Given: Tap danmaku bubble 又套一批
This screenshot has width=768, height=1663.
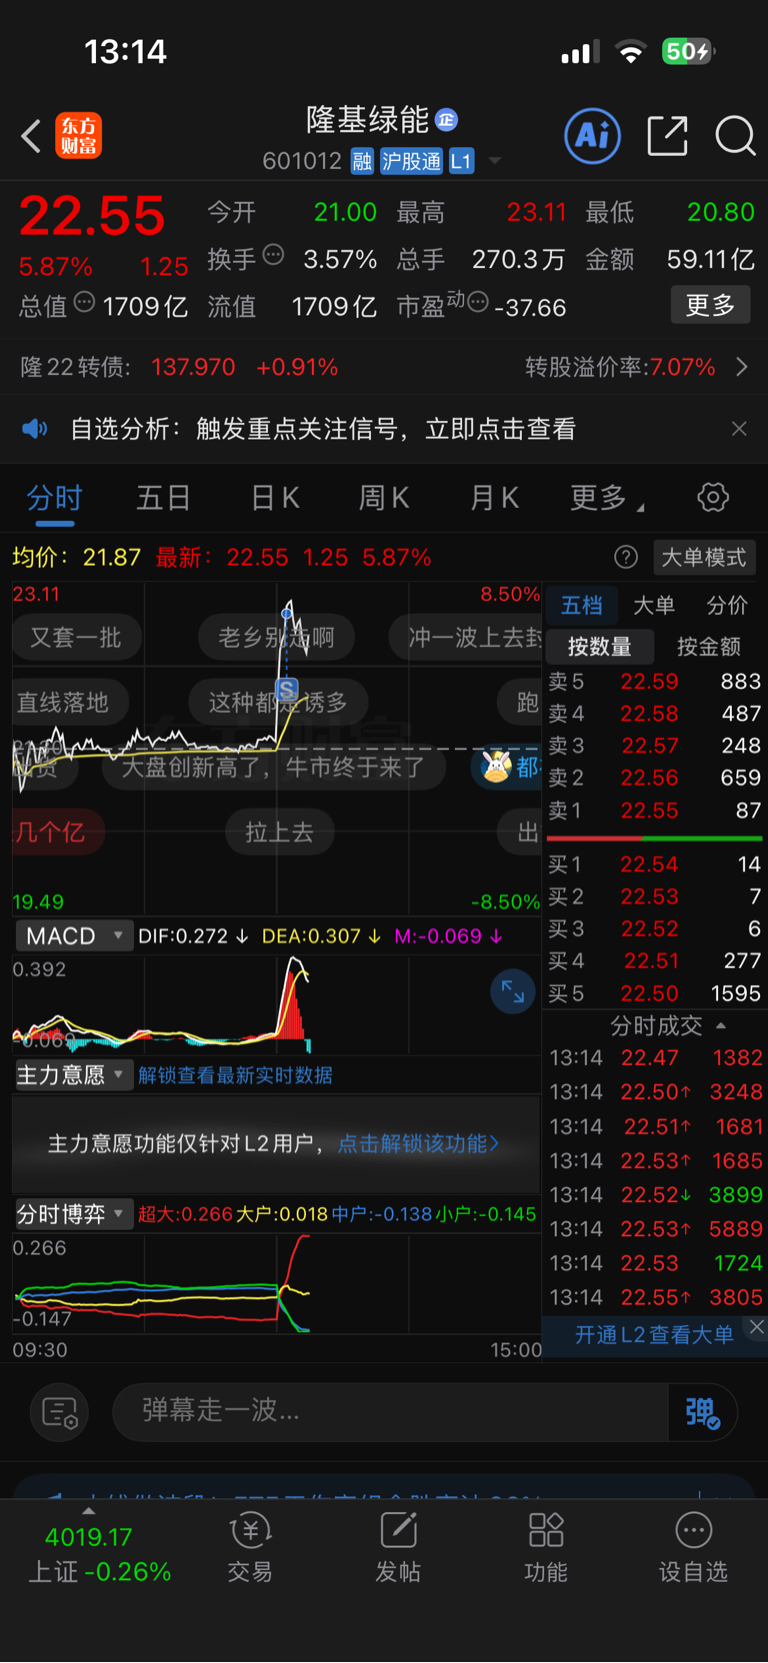Looking at the screenshot, I should pos(76,637).
